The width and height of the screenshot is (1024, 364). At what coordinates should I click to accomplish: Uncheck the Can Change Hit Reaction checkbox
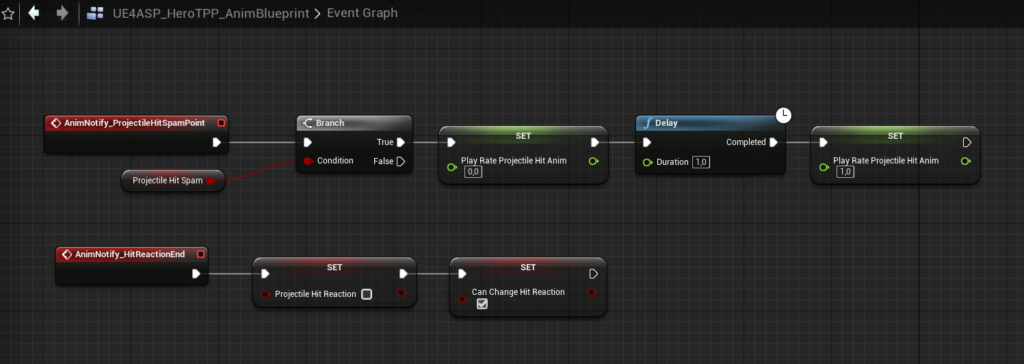[x=482, y=304]
